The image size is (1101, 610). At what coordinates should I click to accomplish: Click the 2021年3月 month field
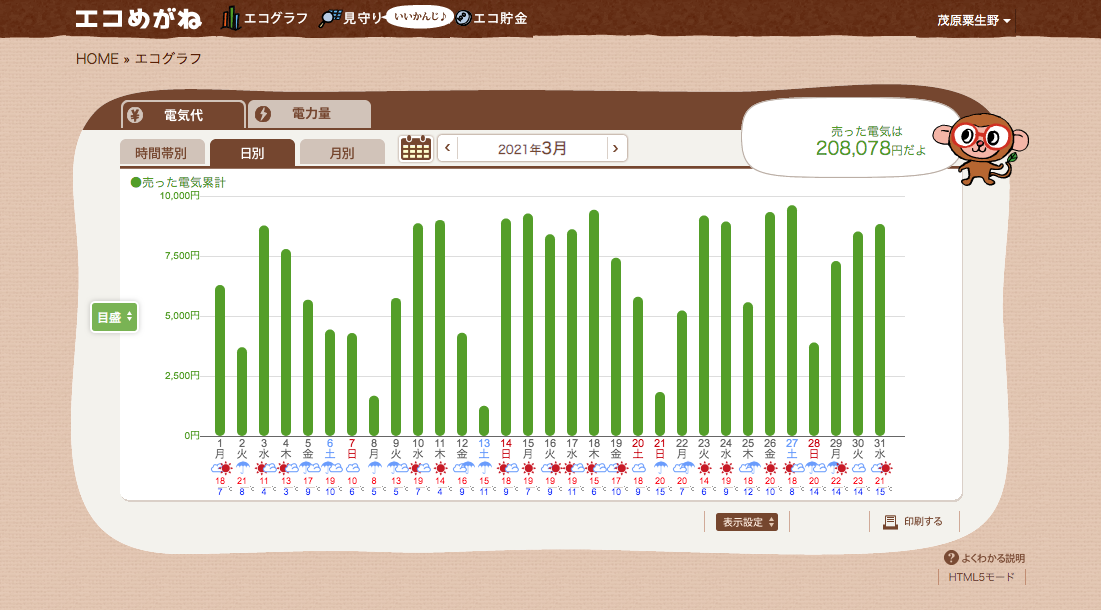[x=532, y=148]
